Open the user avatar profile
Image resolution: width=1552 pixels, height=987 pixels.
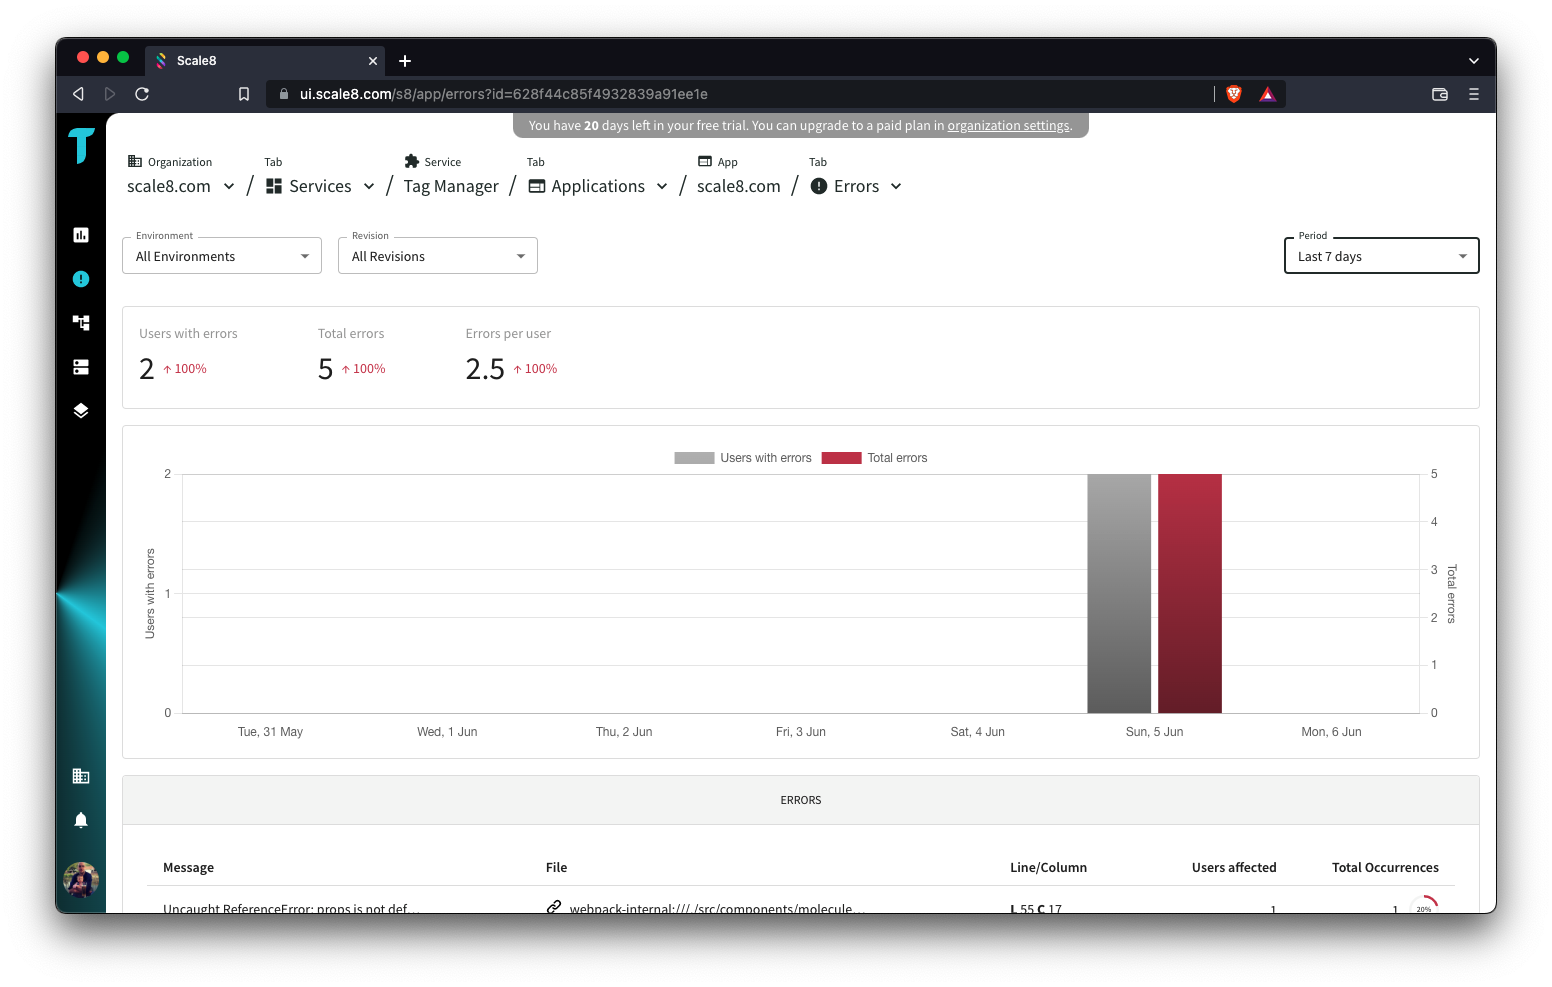(x=81, y=880)
